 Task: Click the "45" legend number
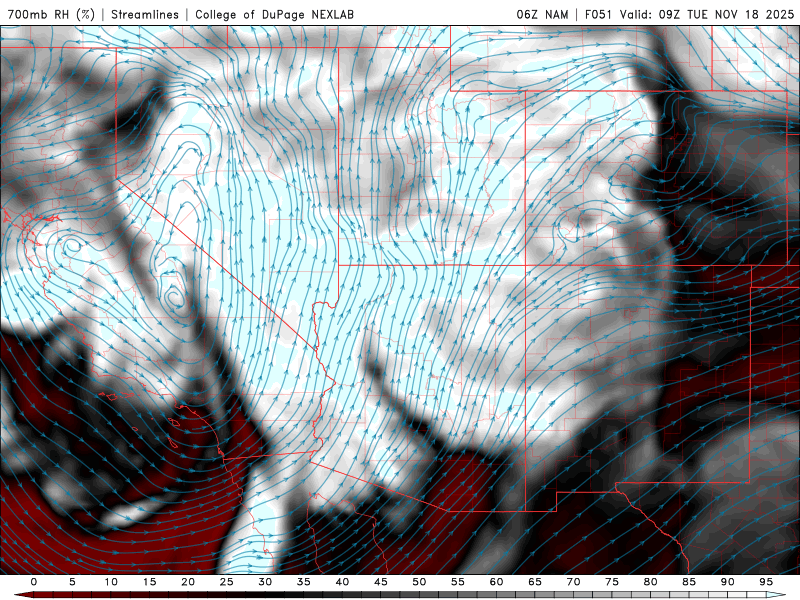[381, 582]
